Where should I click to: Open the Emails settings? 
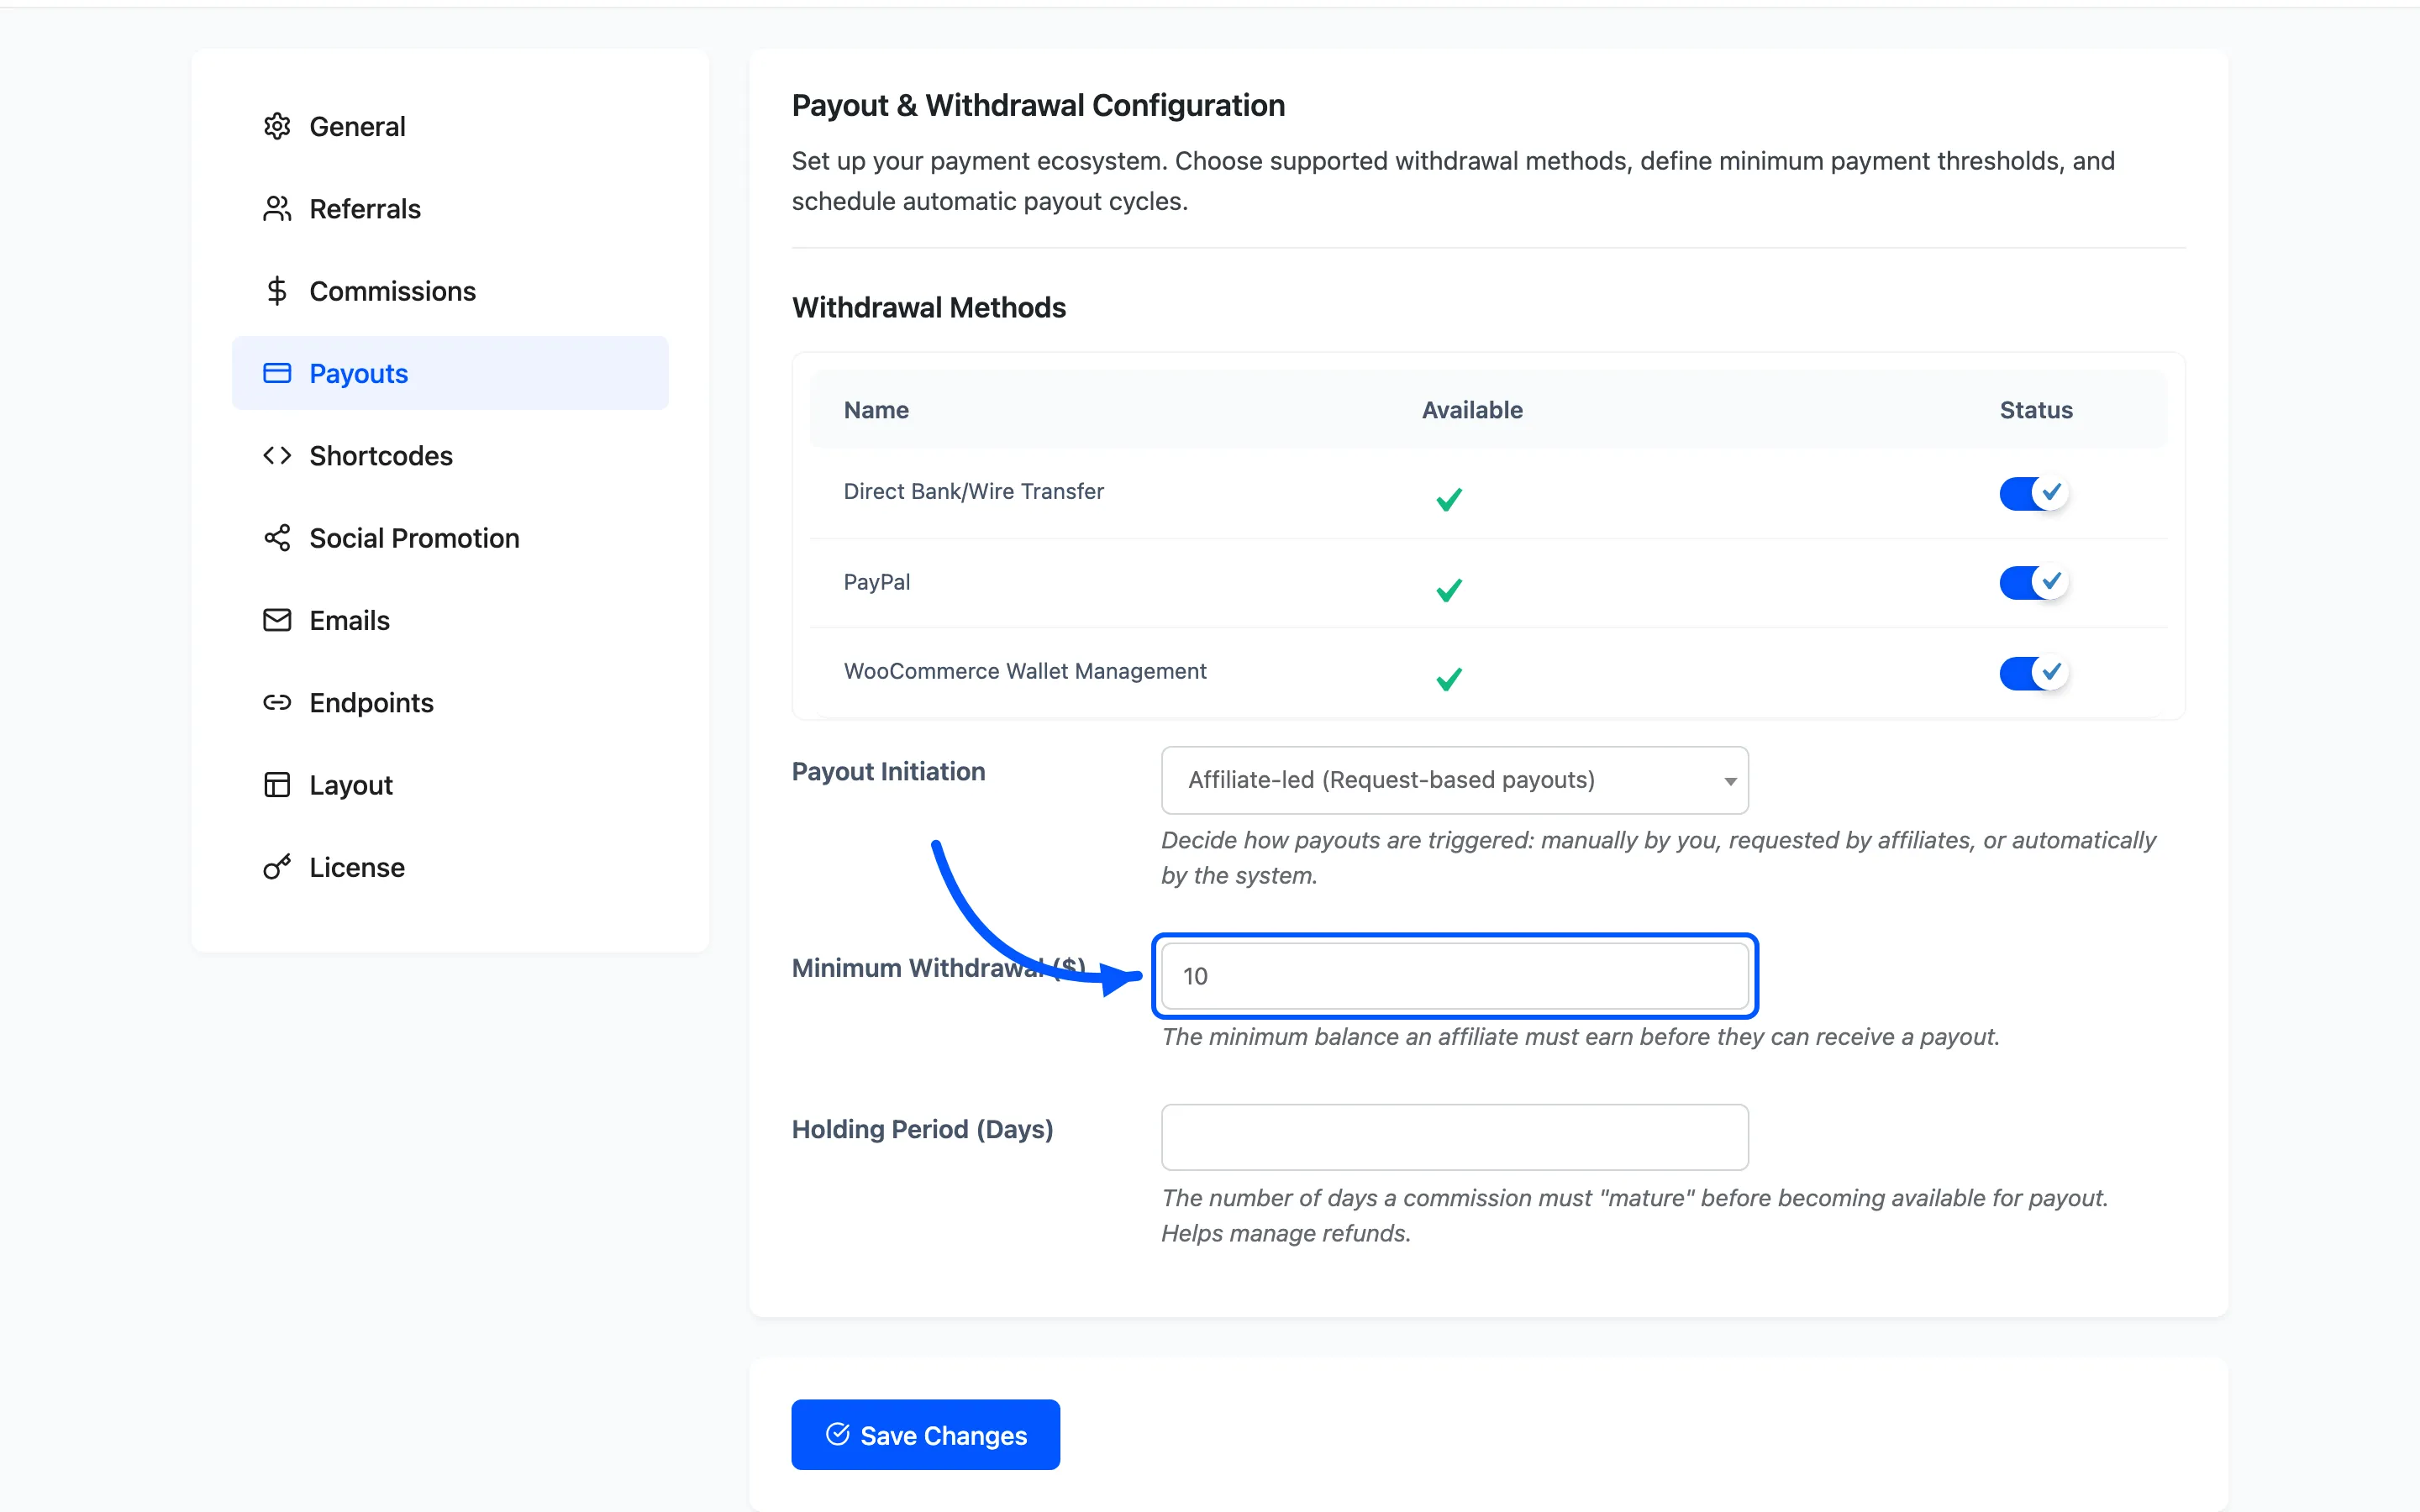tap(450, 620)
